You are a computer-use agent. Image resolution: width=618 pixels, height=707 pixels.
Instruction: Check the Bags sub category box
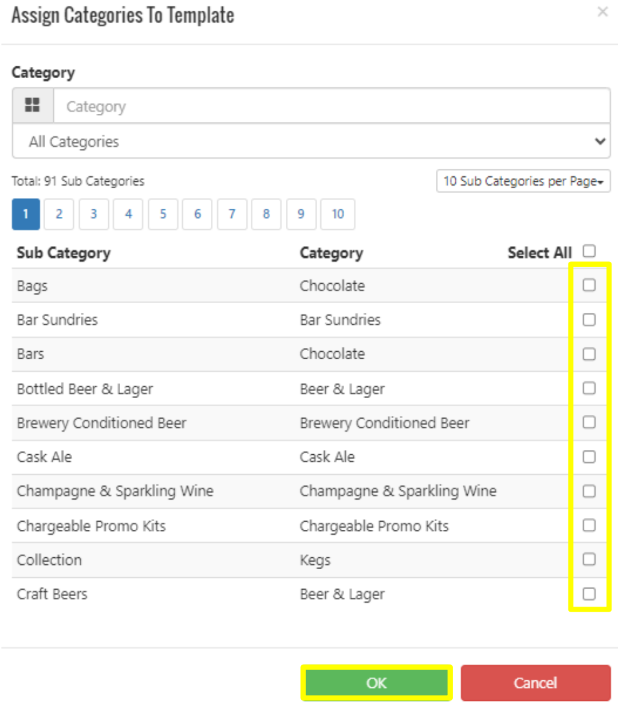tap(589, 285)
